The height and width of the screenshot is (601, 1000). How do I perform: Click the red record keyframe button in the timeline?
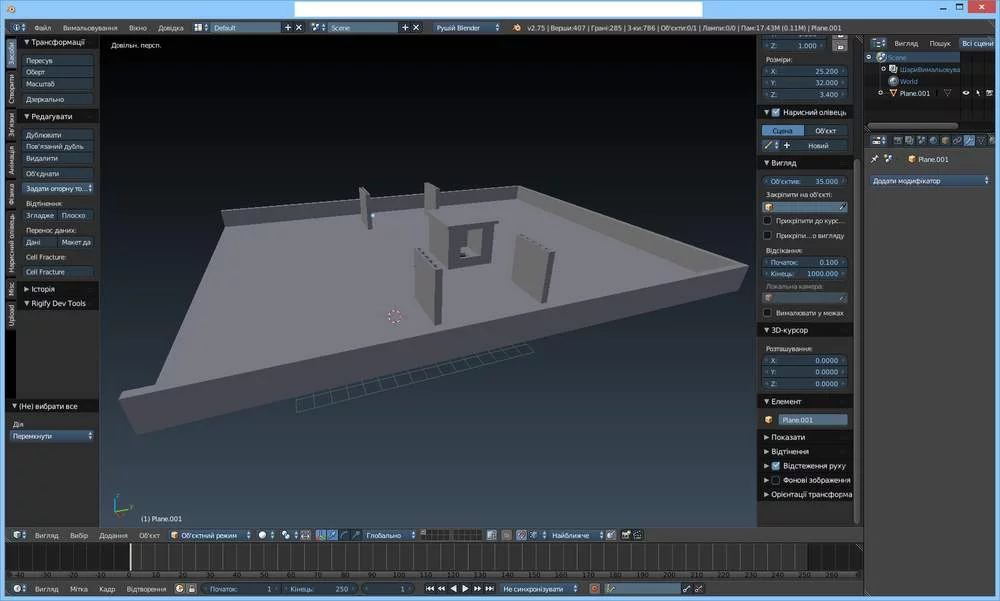pyautogui.click(x=593, y=589)
